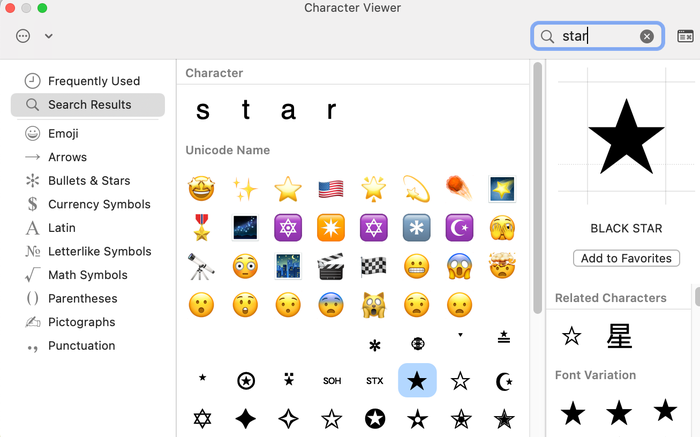This screenshot has width=700, height=437.
Task: Select the Punctuation category
Action: [88, 345]
